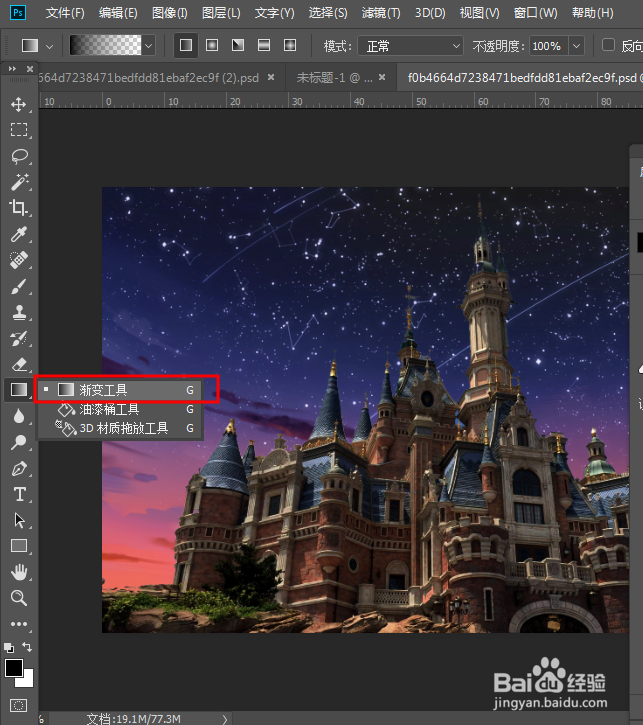Select the Clone Stamp tool
643x725 pixels.
[18, 313]
